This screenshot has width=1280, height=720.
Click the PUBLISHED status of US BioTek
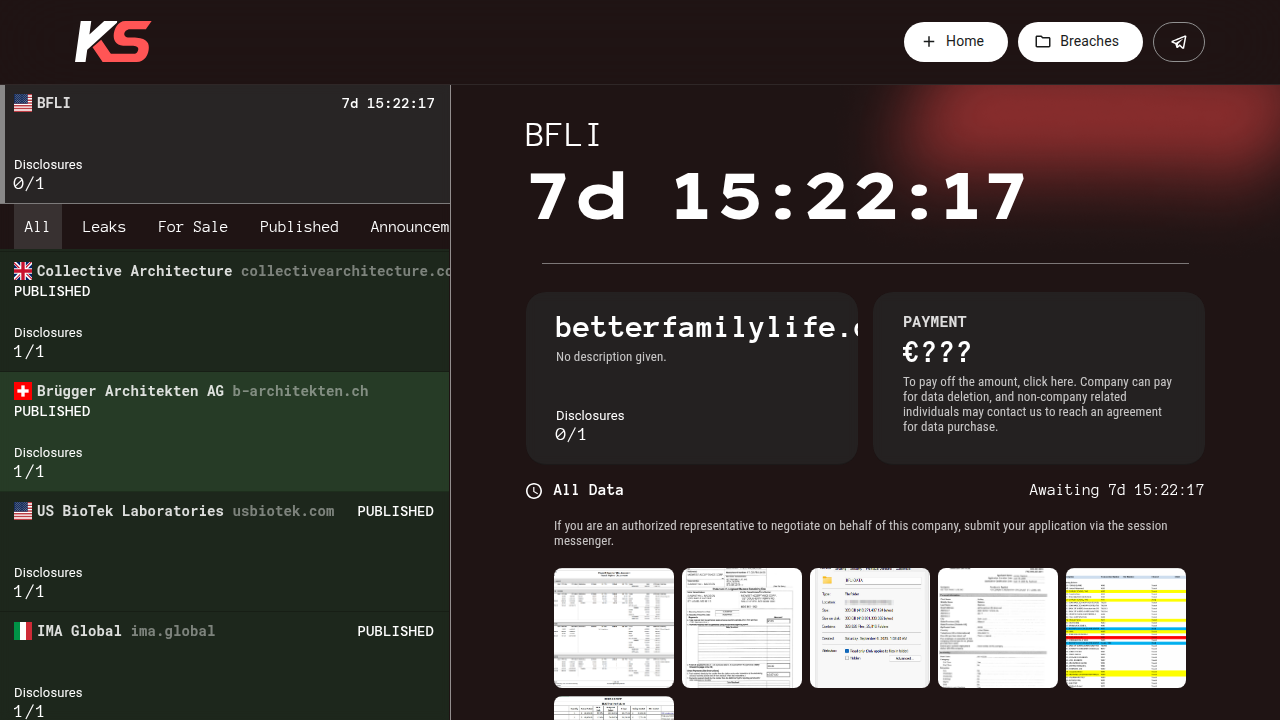(395, 511)
